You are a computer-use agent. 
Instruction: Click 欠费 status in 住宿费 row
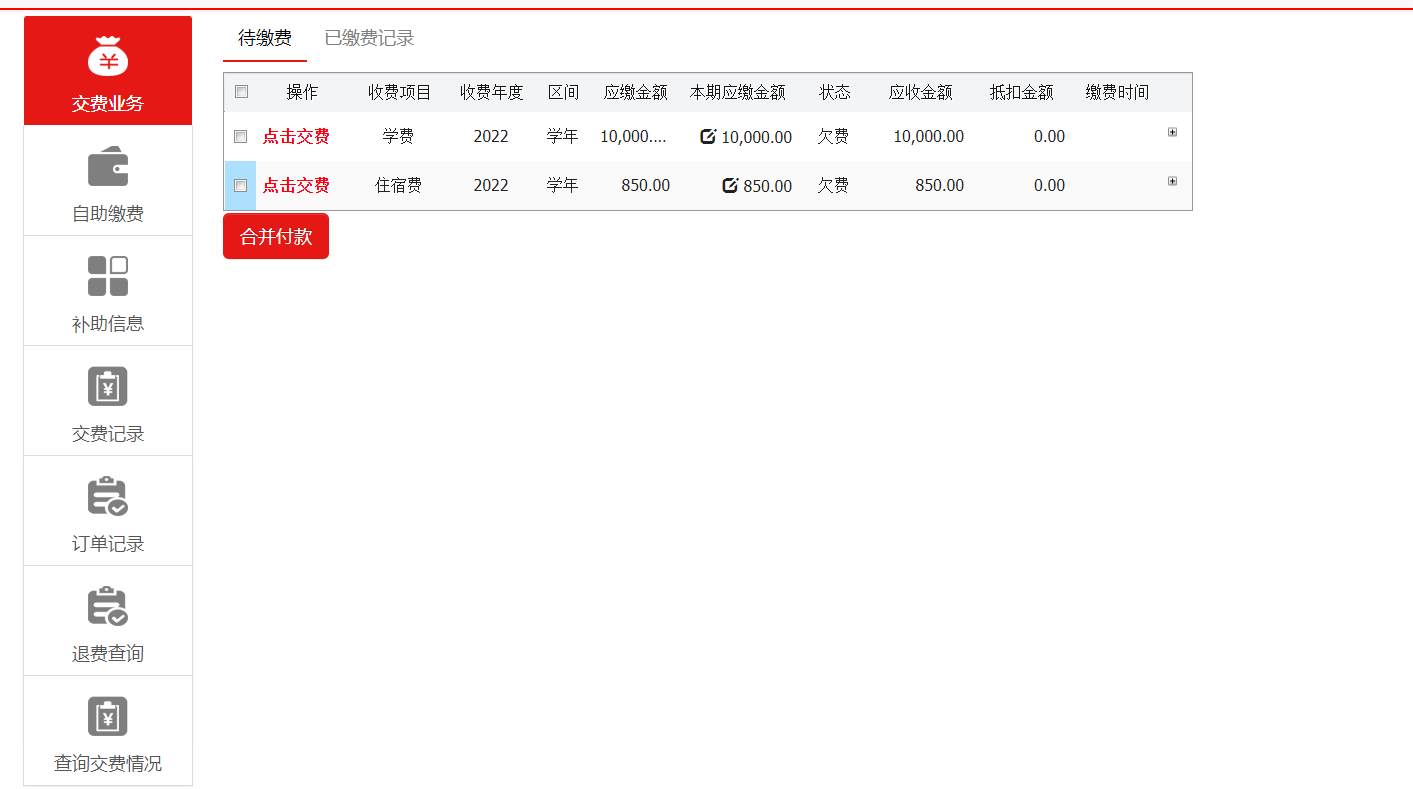(x=833, y=185)
